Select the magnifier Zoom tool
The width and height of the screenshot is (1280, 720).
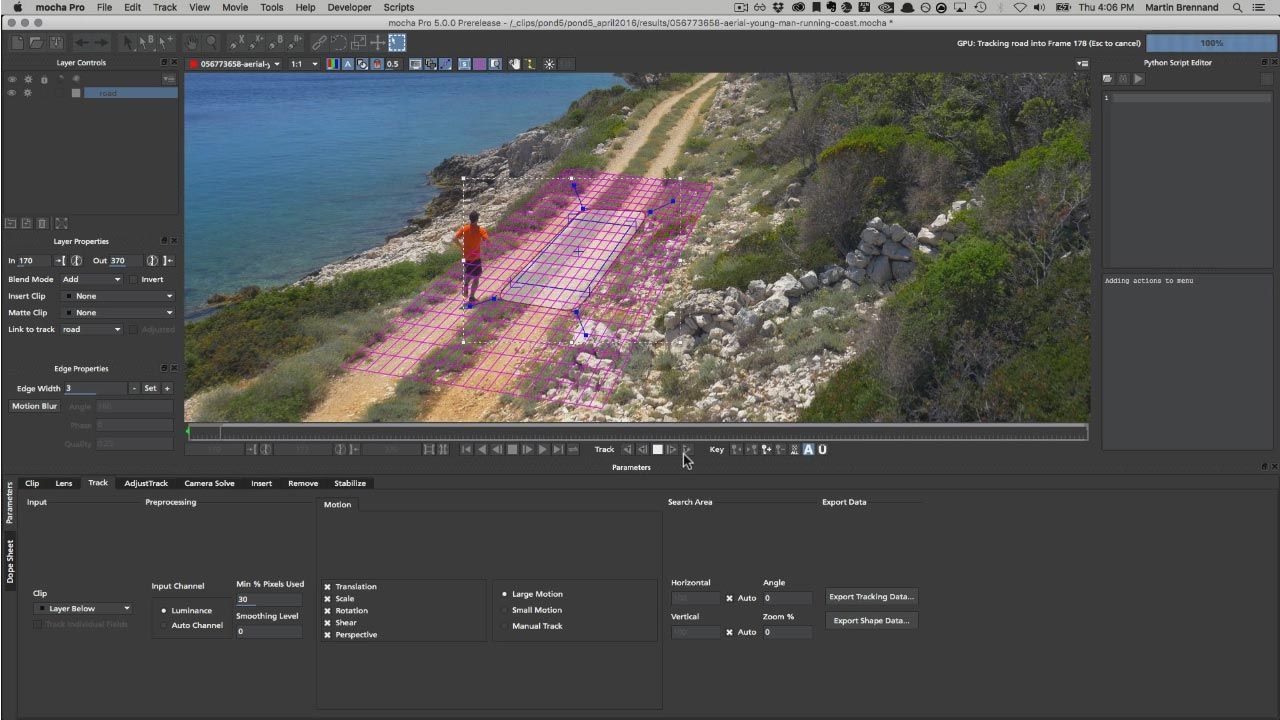tap(212, 43)
